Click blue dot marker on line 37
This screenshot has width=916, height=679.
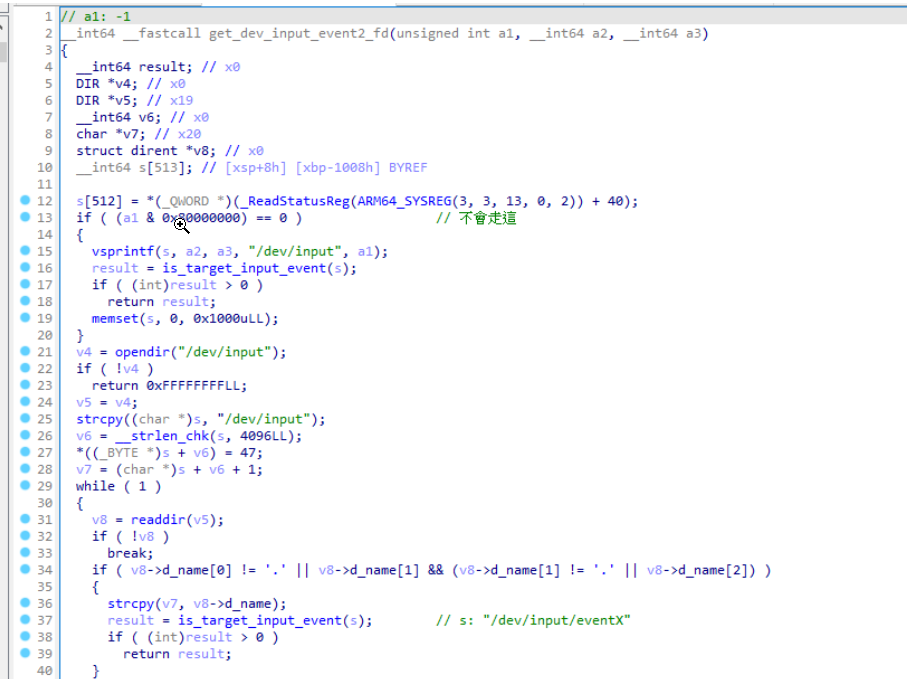coord(25,619)
